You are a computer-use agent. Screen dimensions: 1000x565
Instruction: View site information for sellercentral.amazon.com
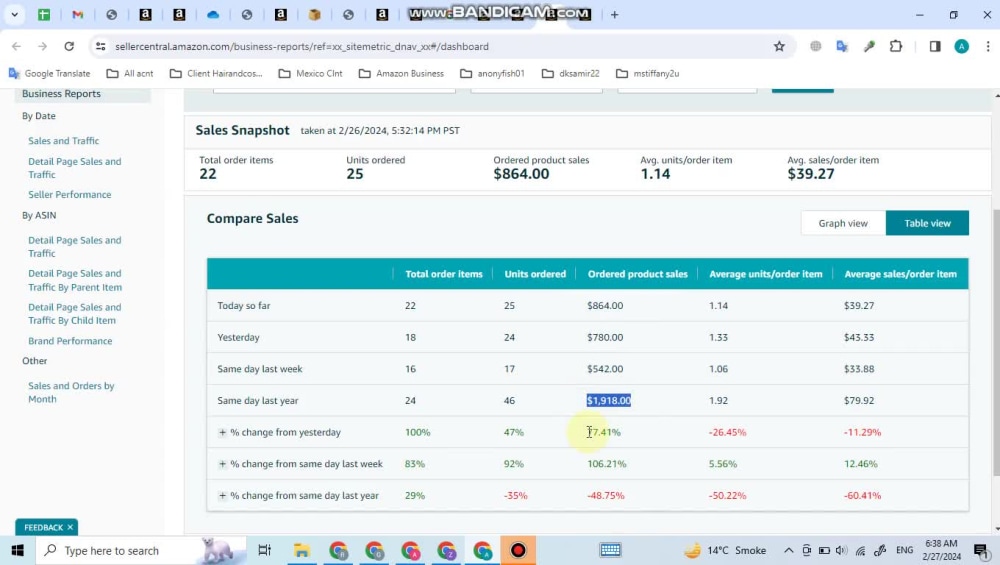point(100,47)
